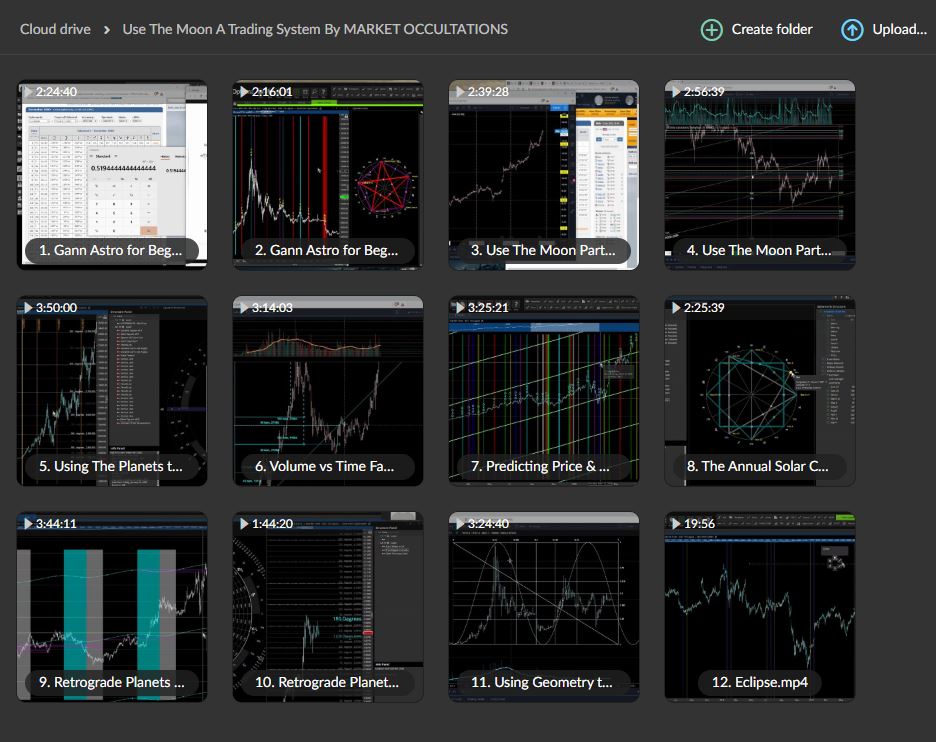This screenshot has height=742, width=936.
Task: Click play icon on 2:24:40 video
Action: pos(27,92)
